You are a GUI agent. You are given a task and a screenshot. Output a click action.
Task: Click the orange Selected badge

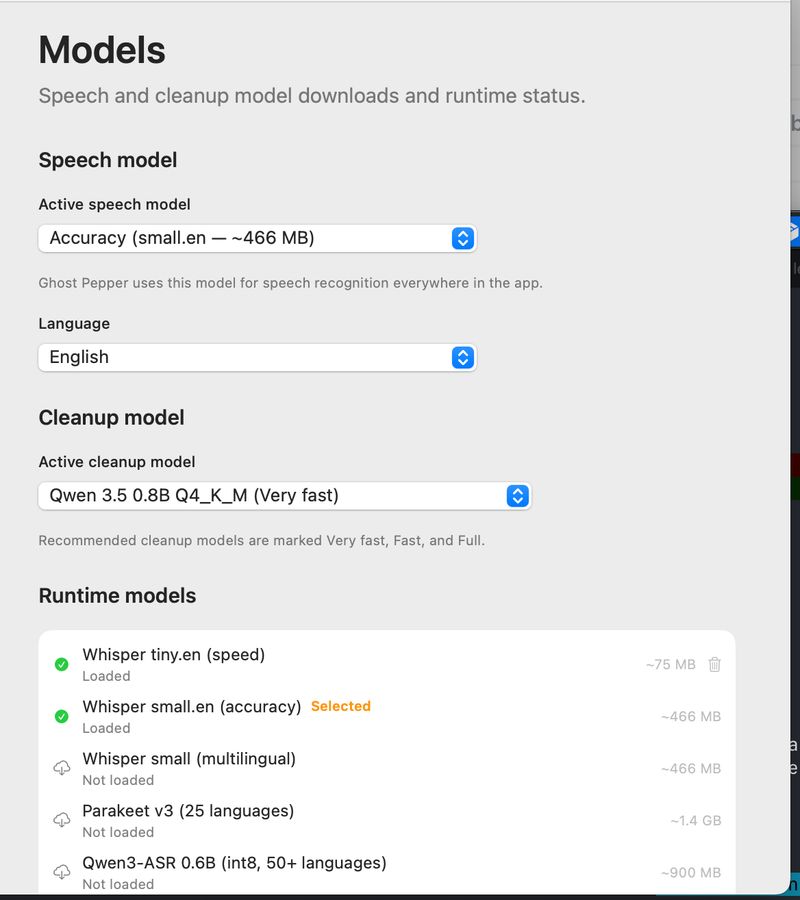tap(340, 706)
